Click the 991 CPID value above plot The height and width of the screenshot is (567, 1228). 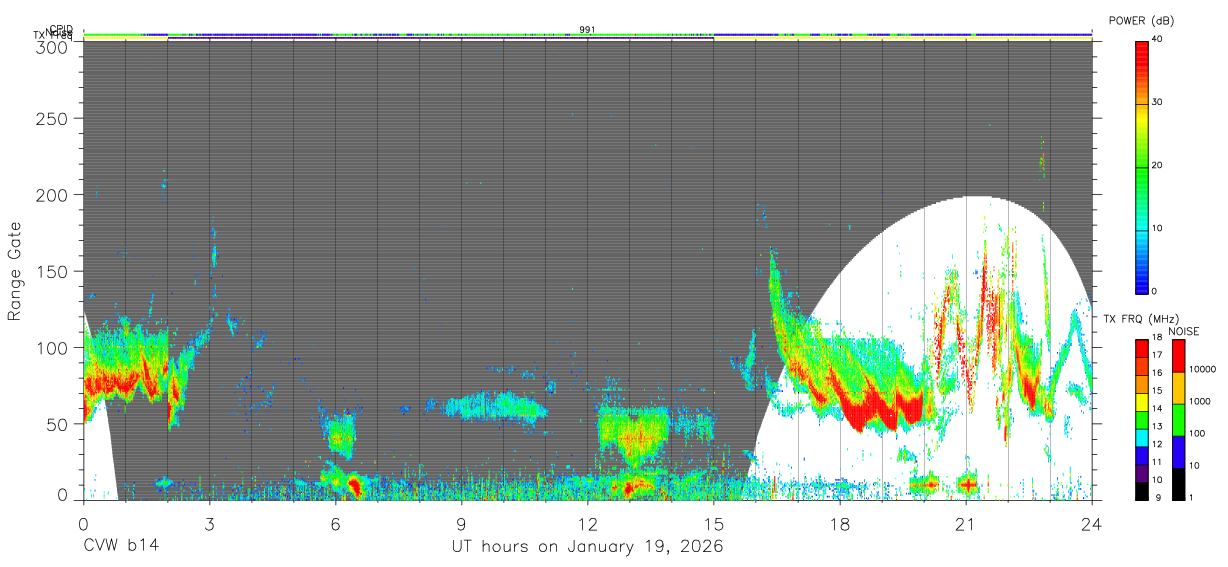pyautogui.click(x=587, y=30)
